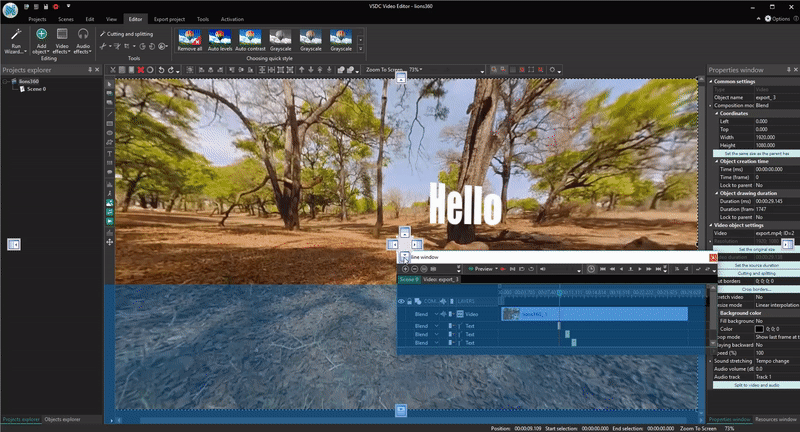The height and width of the screenshot is (432, 800).
Task: Collapse the Object drawing duration section
Action: (x=716, y=193)
